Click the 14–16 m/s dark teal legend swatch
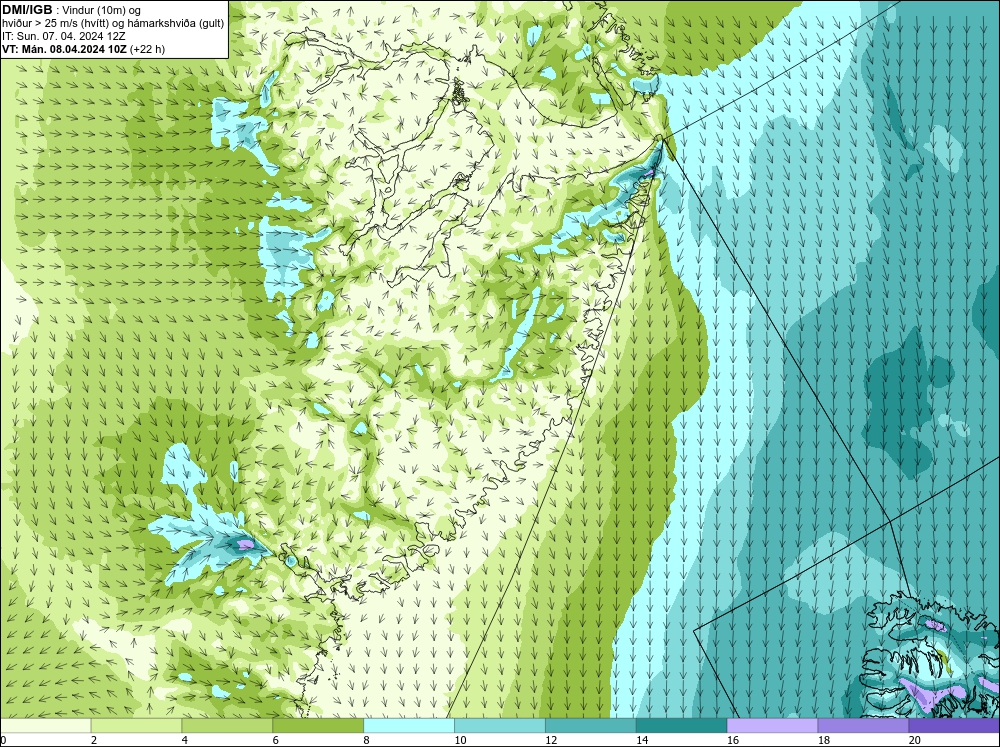1000x747 pixels. tap(681, 726)
